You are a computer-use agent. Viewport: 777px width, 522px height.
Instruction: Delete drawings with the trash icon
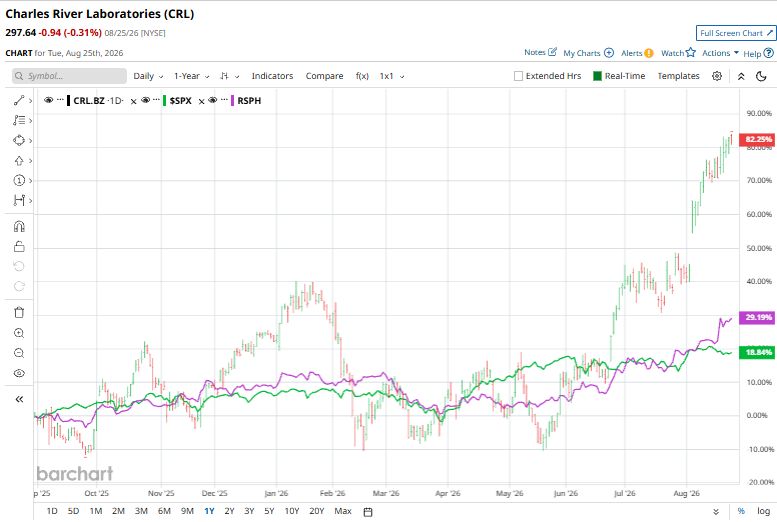19,313
